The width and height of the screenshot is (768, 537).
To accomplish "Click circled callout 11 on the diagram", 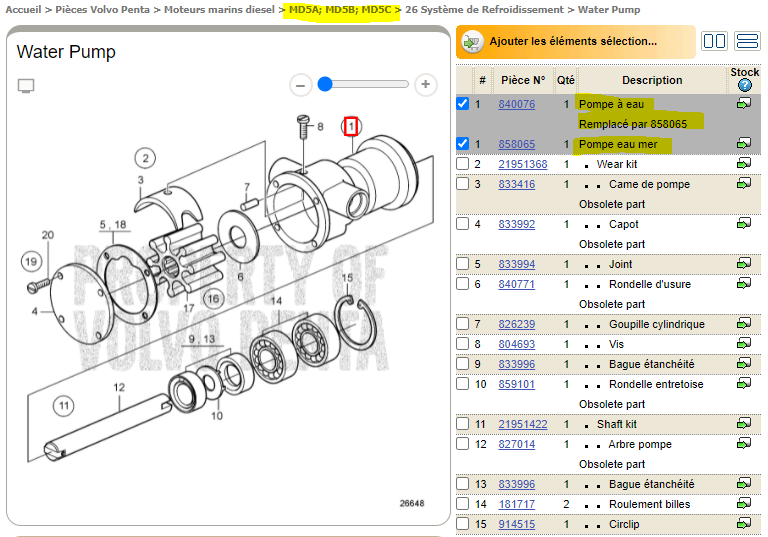I will [64, 406].
